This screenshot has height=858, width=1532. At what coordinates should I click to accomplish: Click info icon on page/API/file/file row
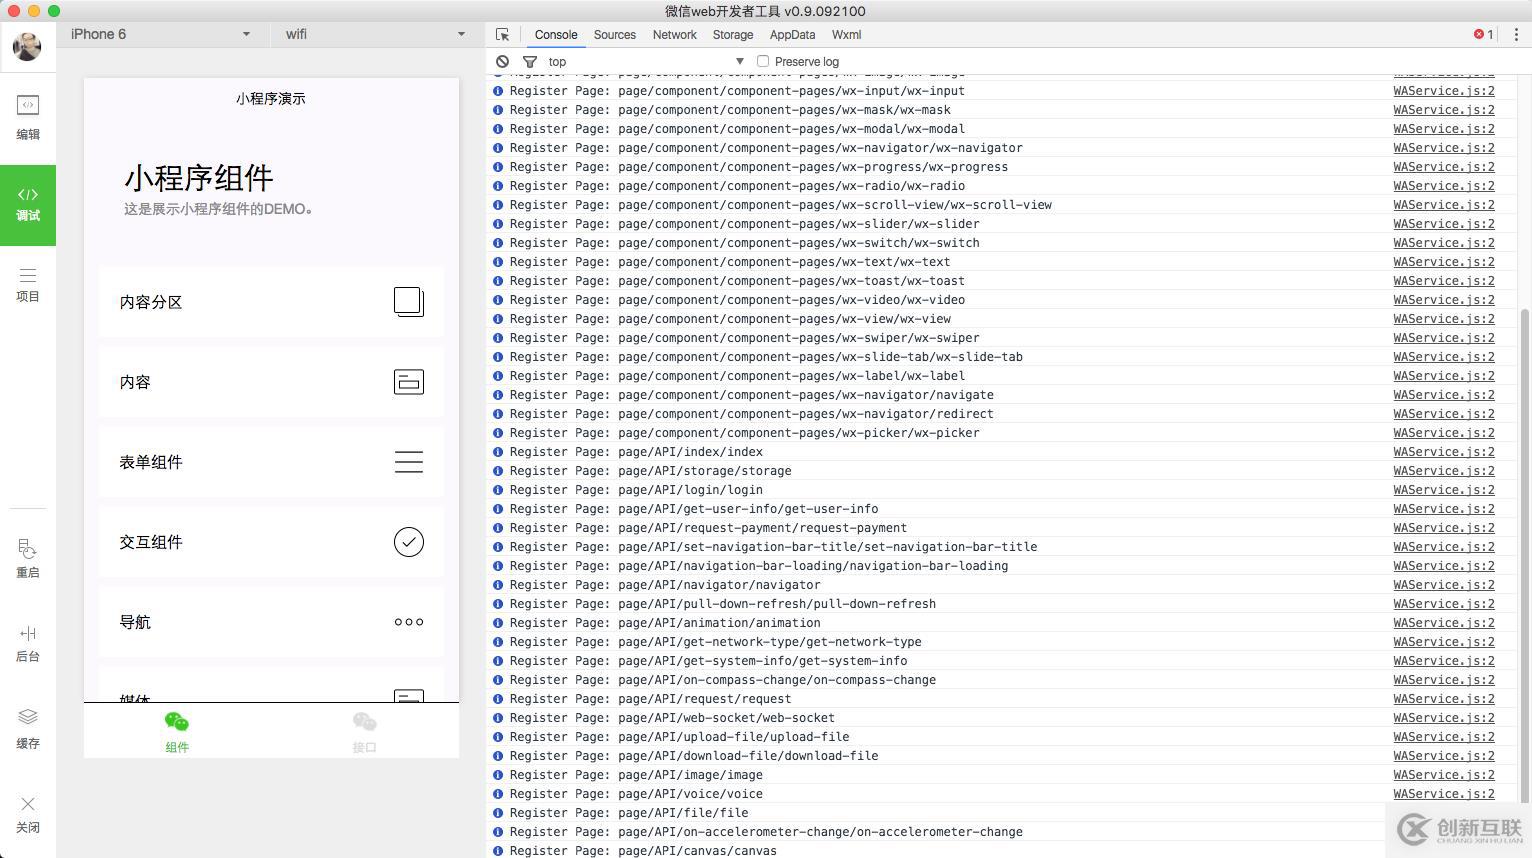tap(498, 813)
